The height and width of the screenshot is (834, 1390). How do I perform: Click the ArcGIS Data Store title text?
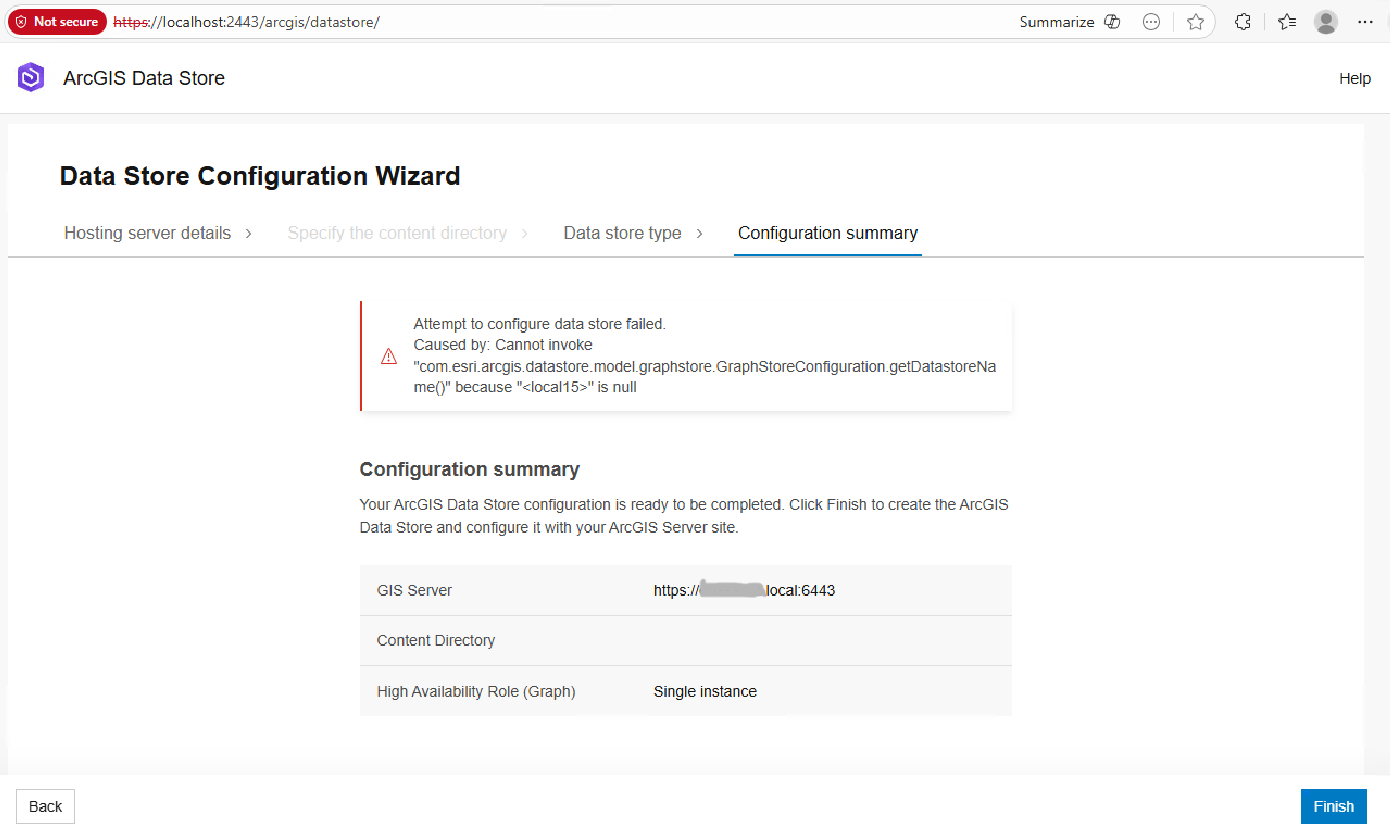click(144, 78)
